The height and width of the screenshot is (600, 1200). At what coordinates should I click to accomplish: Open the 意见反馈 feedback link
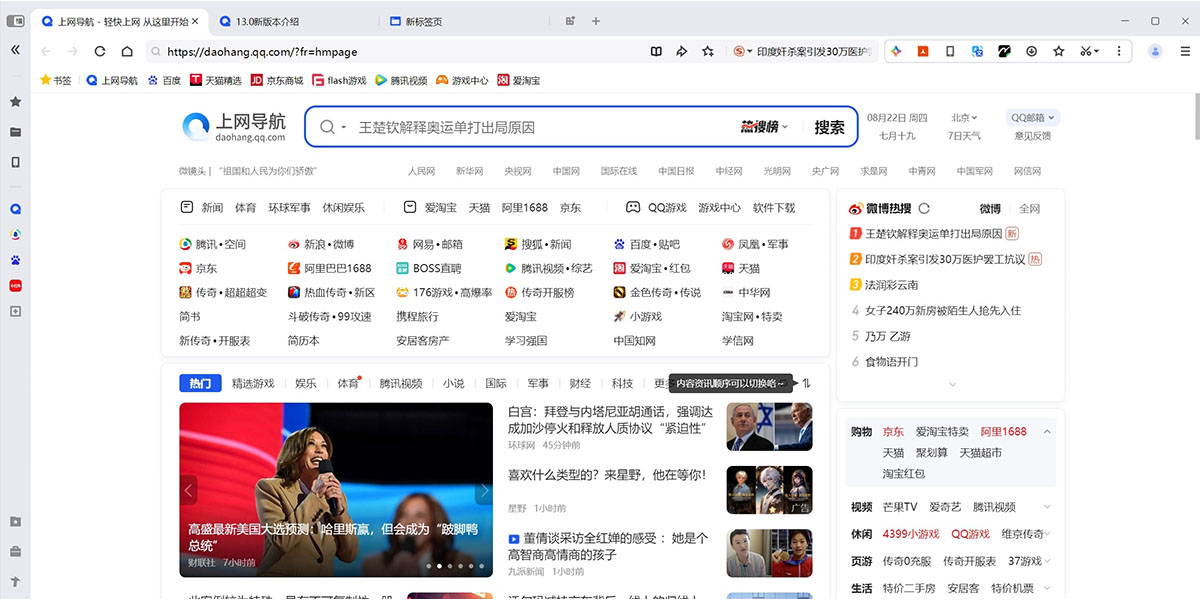(1034, 137)
